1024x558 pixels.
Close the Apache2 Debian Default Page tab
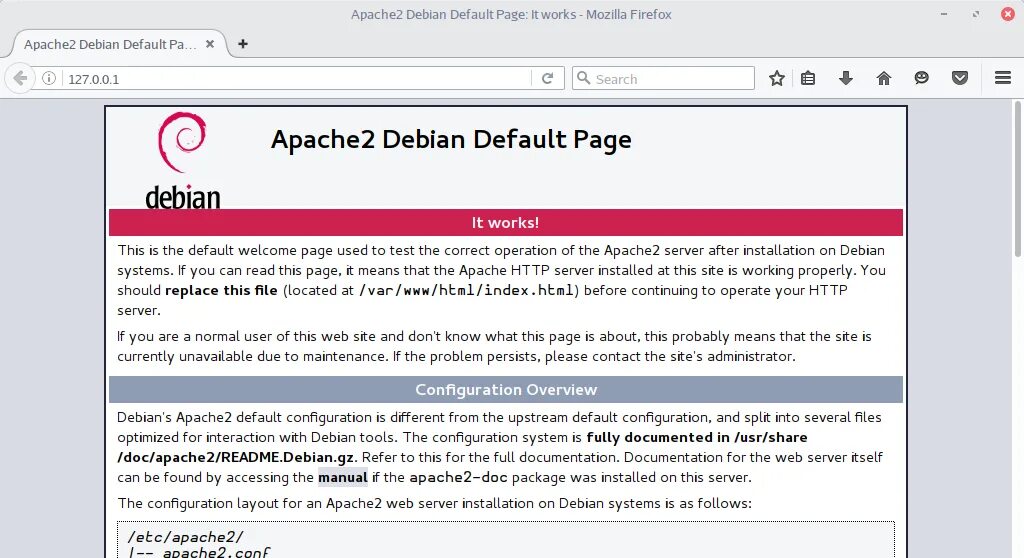point(210,44)
